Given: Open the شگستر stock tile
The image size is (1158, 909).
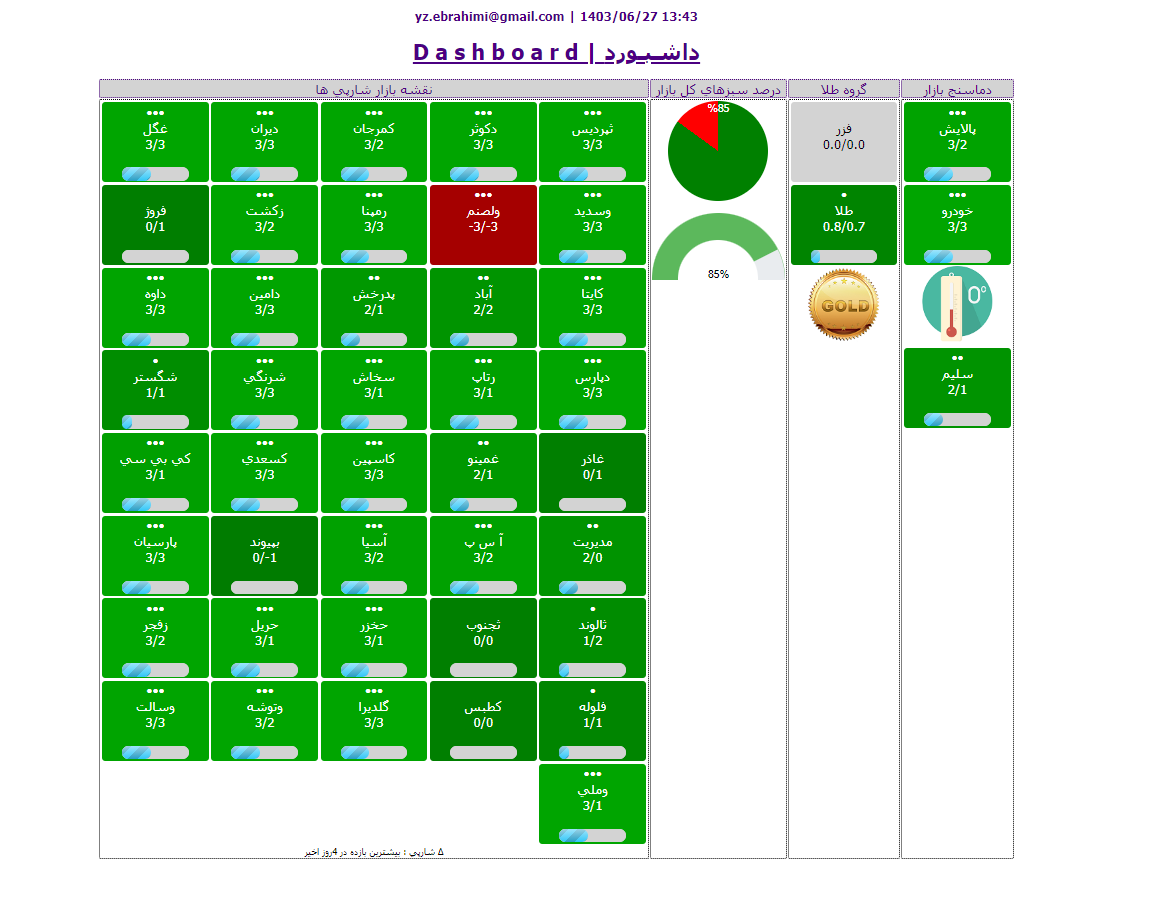Looking at the screenshot, I should [x=155, y=390].
